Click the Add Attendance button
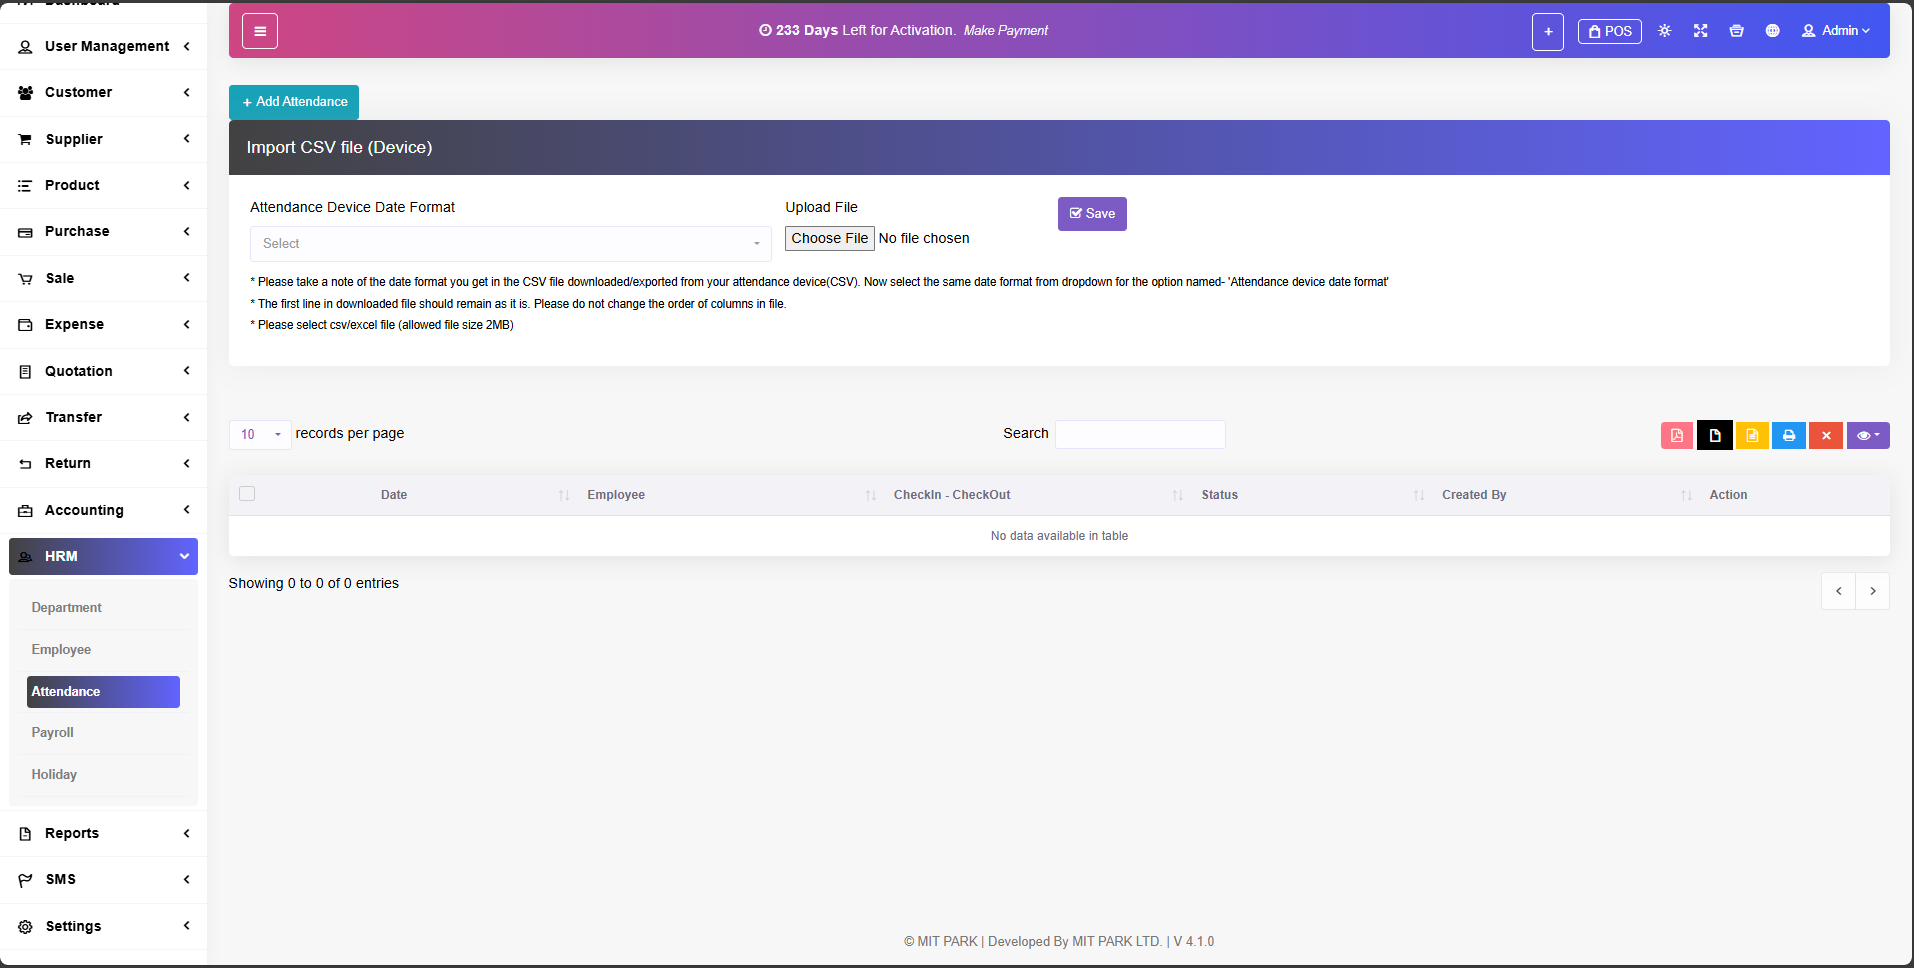The image size is (1914, 968). [294, 102]
